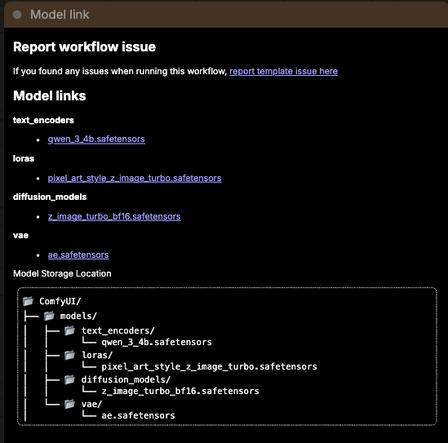
Task: Select z_image_turbo_bf16.safetensors in the storage tree
Action: point(180,391)
